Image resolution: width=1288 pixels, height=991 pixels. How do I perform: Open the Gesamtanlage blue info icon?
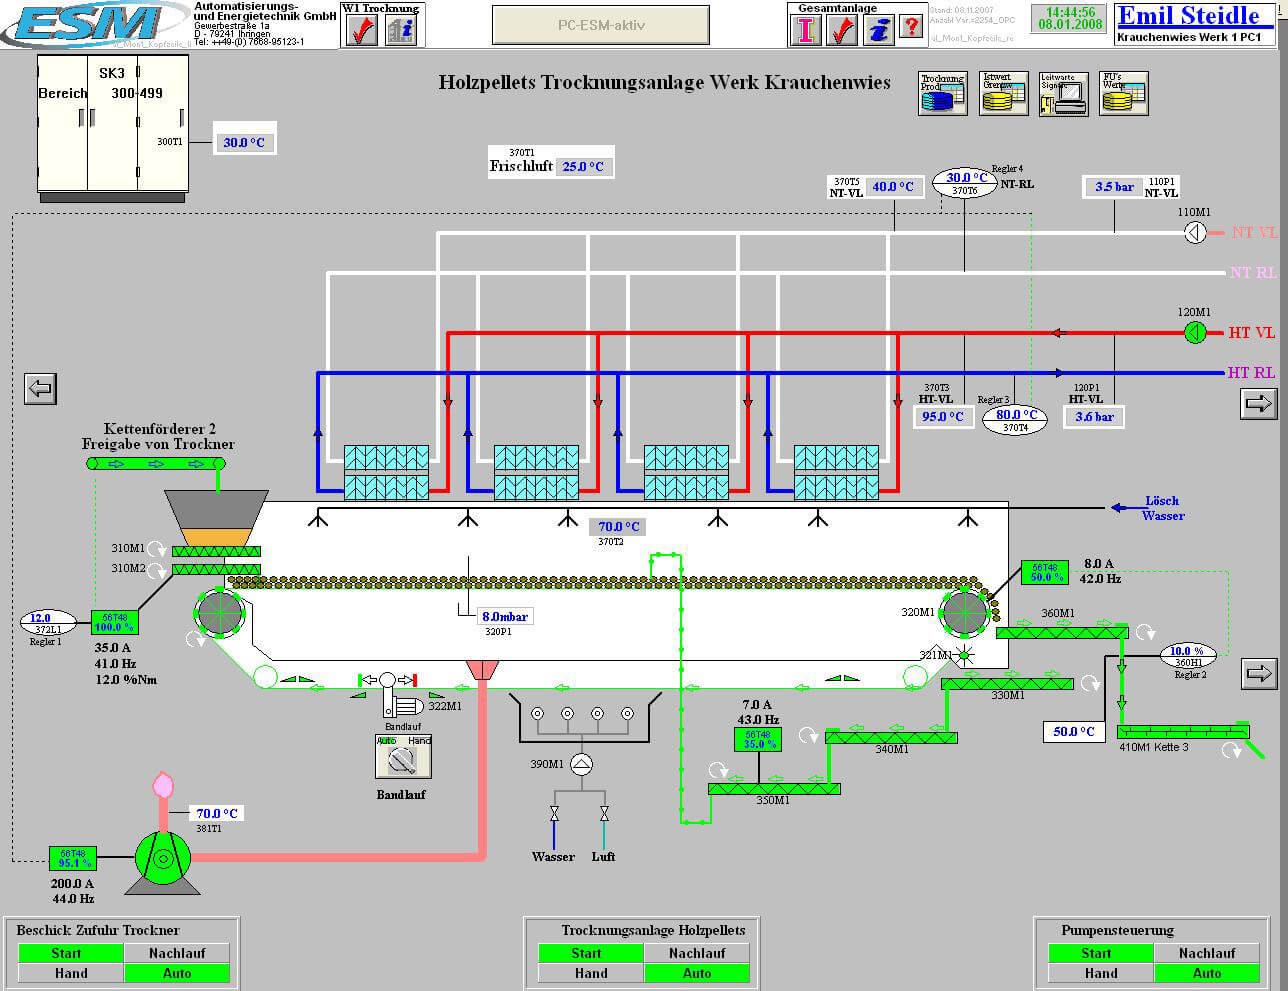tap(878, 30)
